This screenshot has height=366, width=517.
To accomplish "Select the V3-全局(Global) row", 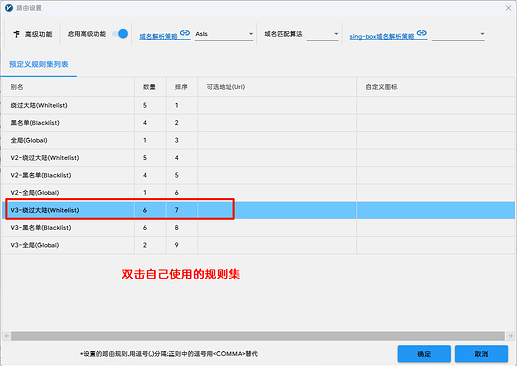I will point(258,245).
